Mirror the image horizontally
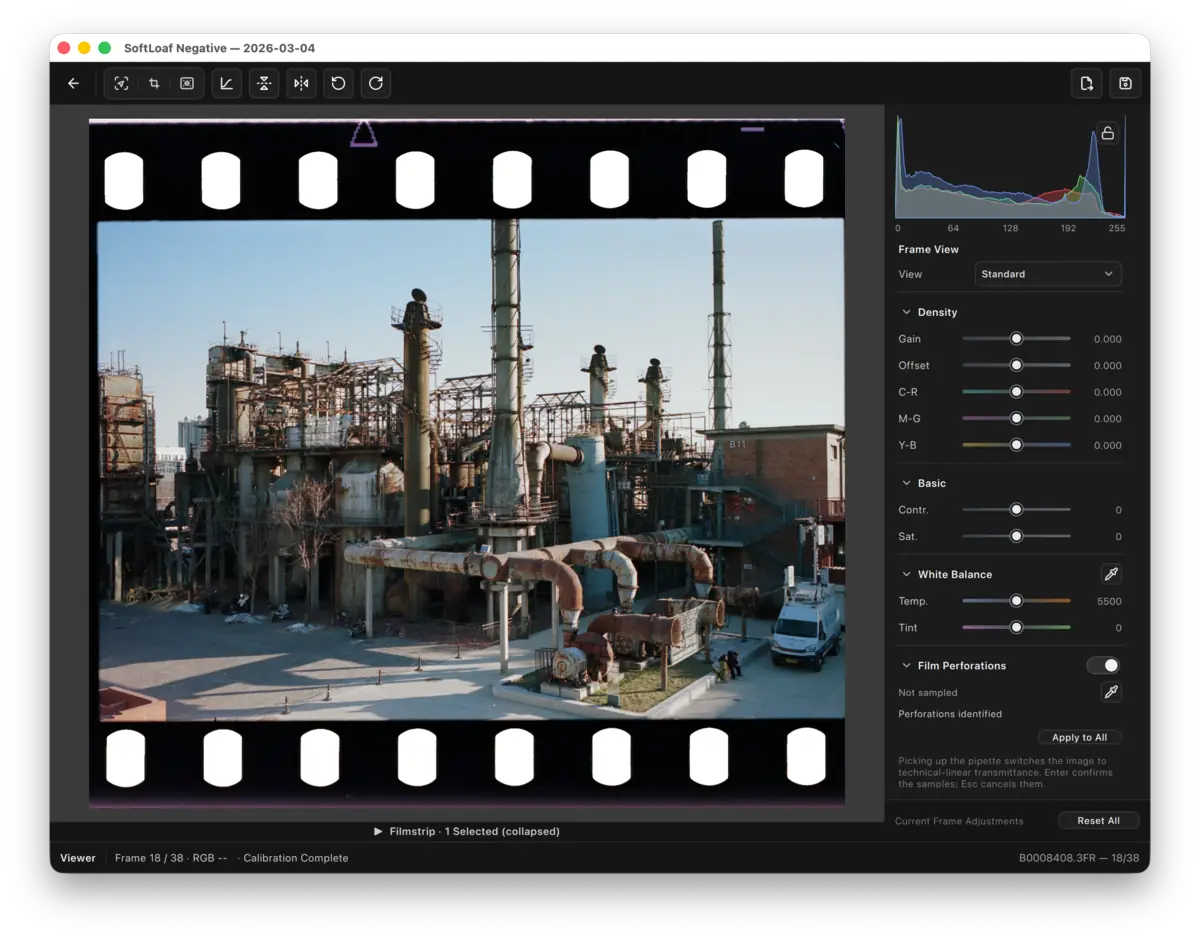Viewport: 1200px width, 939px height. pos(301,83)
